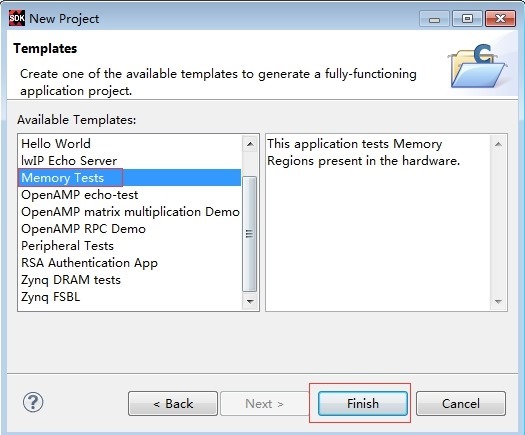This screenshot has width=525, height=435.
Task: Click the disabled Next button
Action: [x=265, y=404]
